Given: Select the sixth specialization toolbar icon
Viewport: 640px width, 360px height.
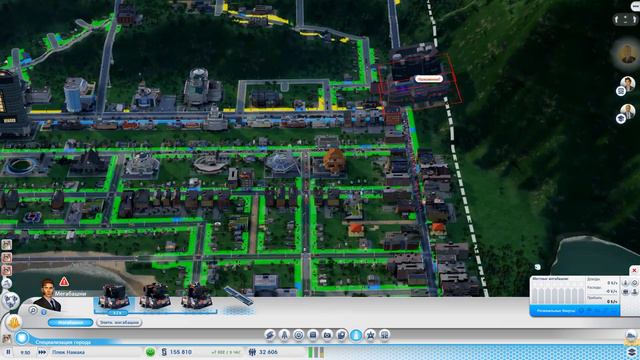Looking at the screenshot, I should pyautogui.click(x=342, y=335).
